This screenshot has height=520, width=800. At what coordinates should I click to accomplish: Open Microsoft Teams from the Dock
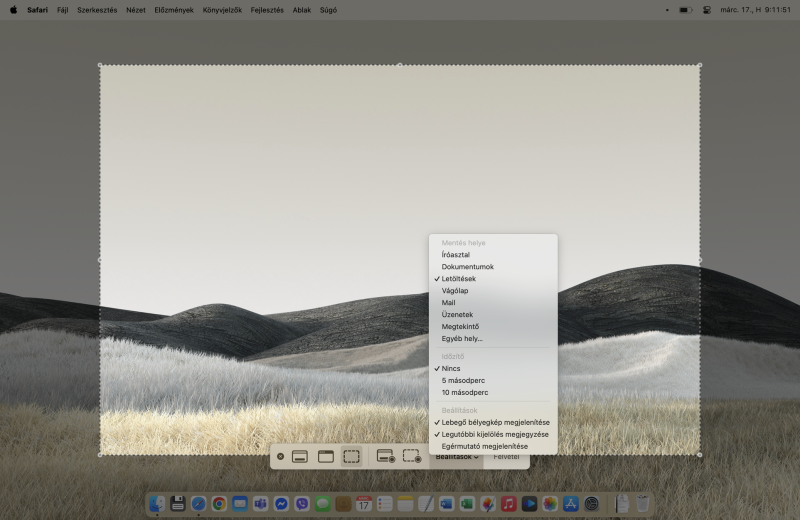(261, 504)
